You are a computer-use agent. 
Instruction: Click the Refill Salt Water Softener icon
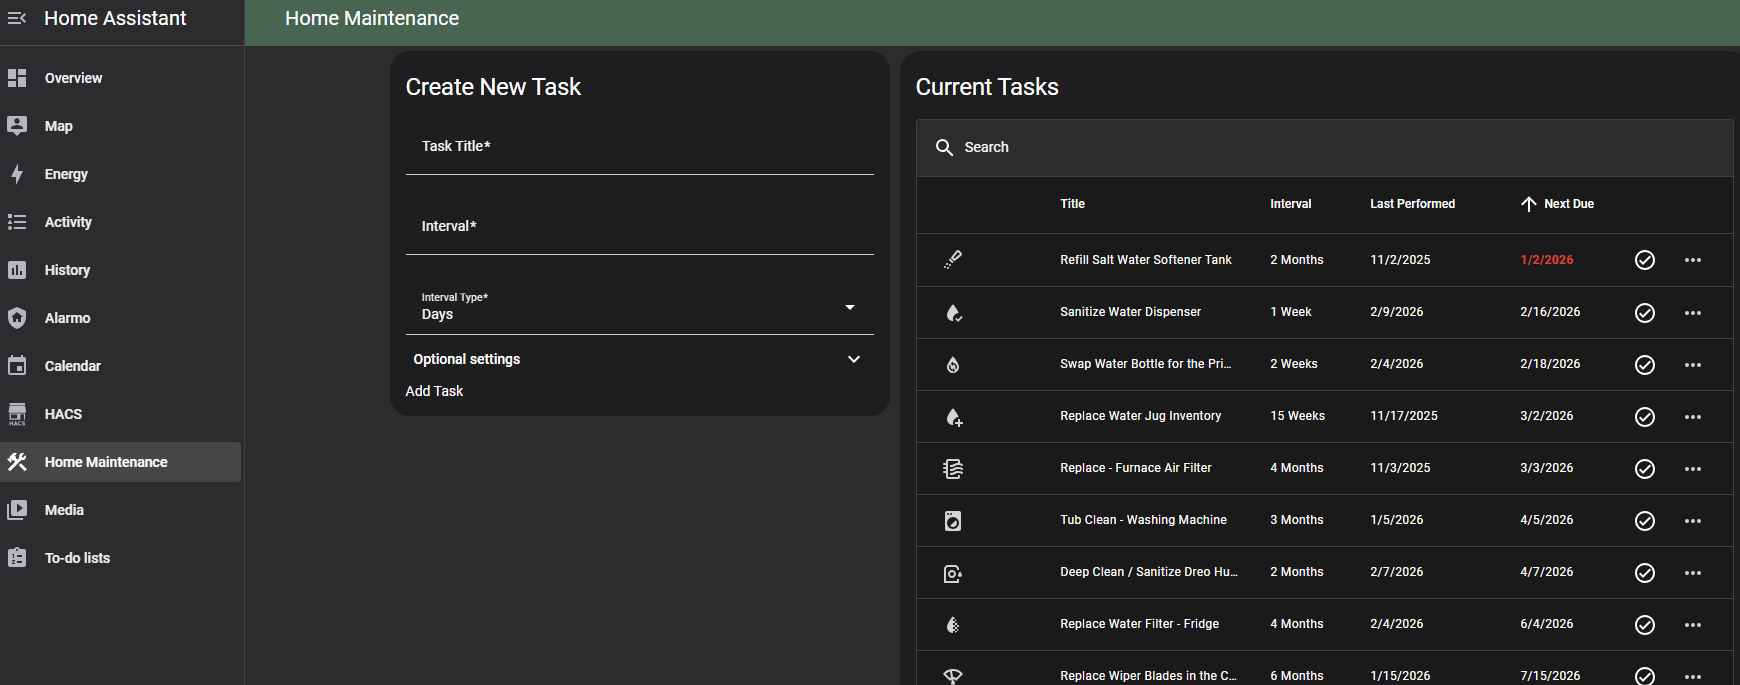(x=953, y=260)
